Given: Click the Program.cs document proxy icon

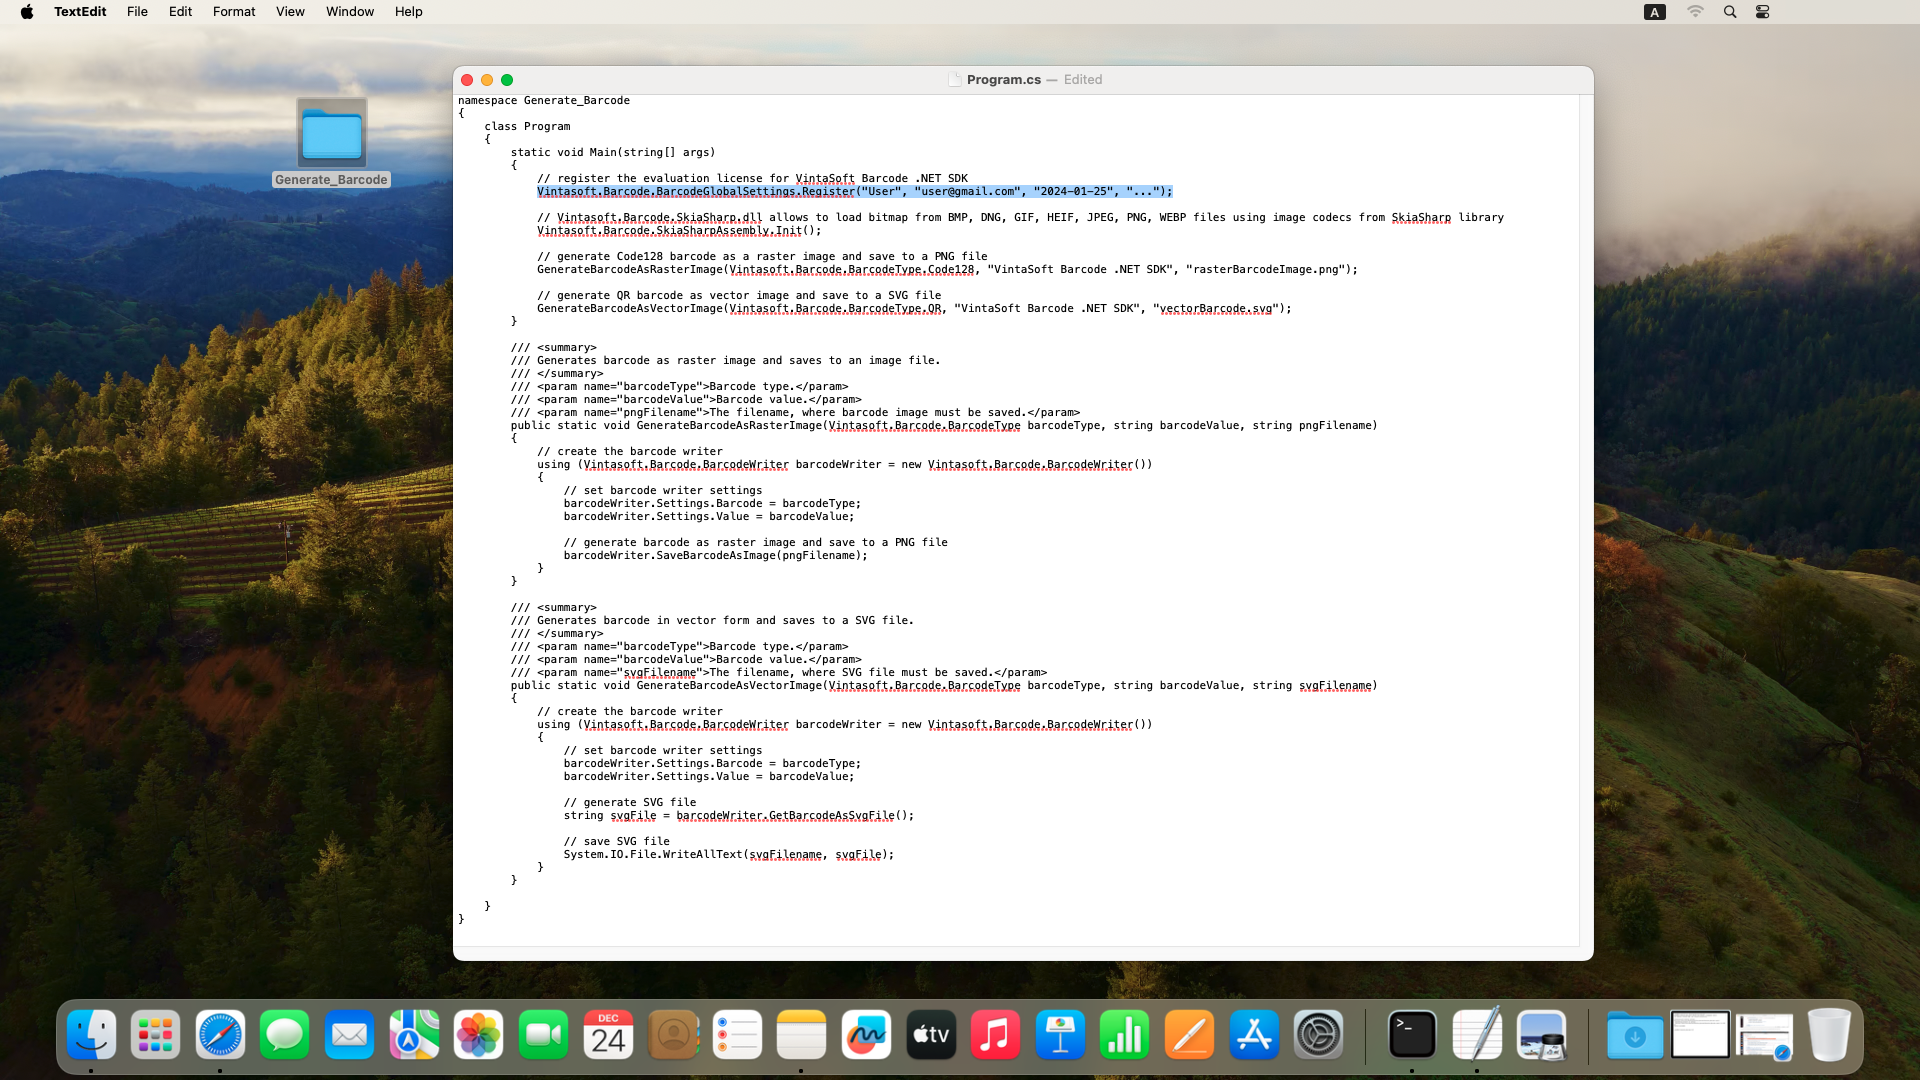Looking at the screenshot, I should 954,80.
